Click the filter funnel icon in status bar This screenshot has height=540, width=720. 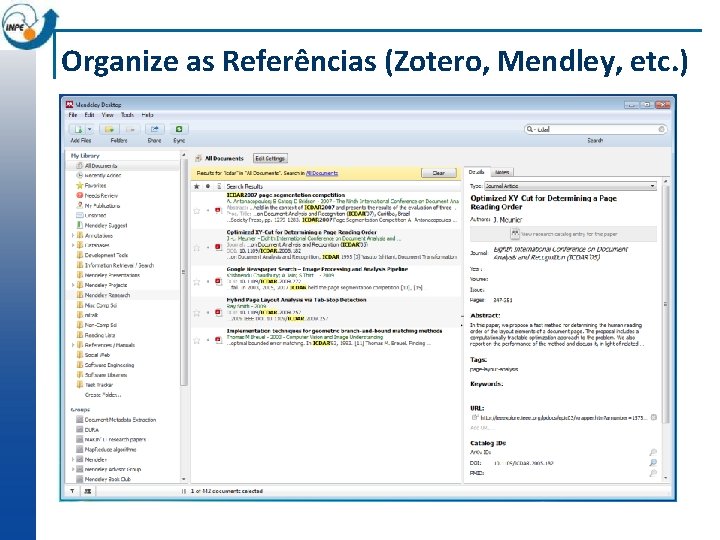[x=73, y=491]
